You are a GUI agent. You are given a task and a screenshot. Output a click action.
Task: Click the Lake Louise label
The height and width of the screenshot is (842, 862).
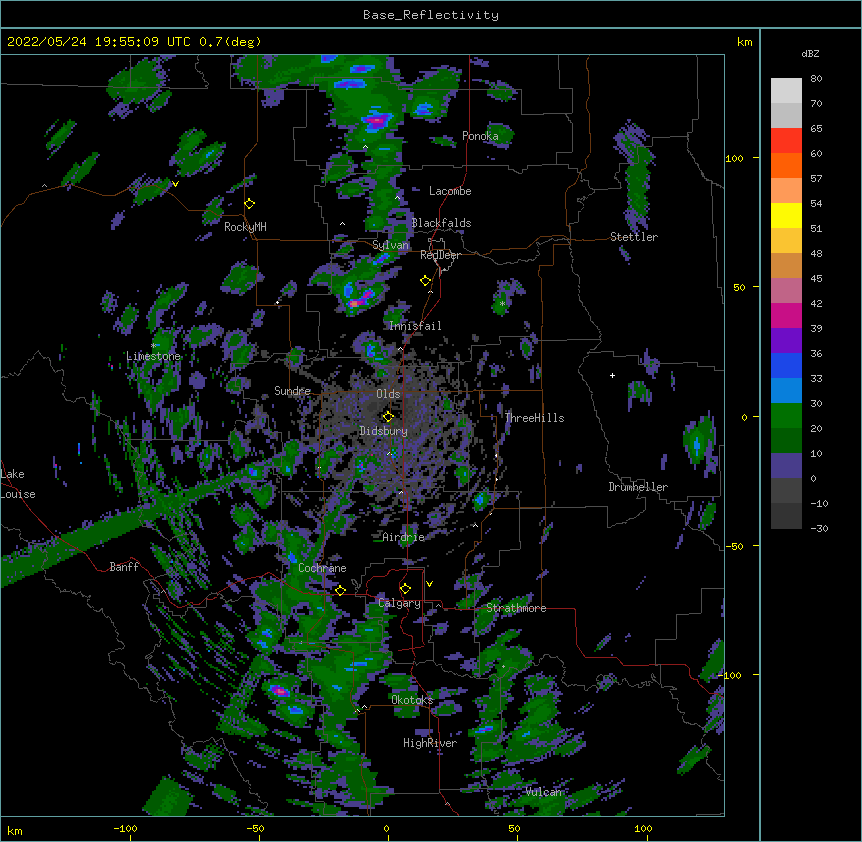[18, 484]
